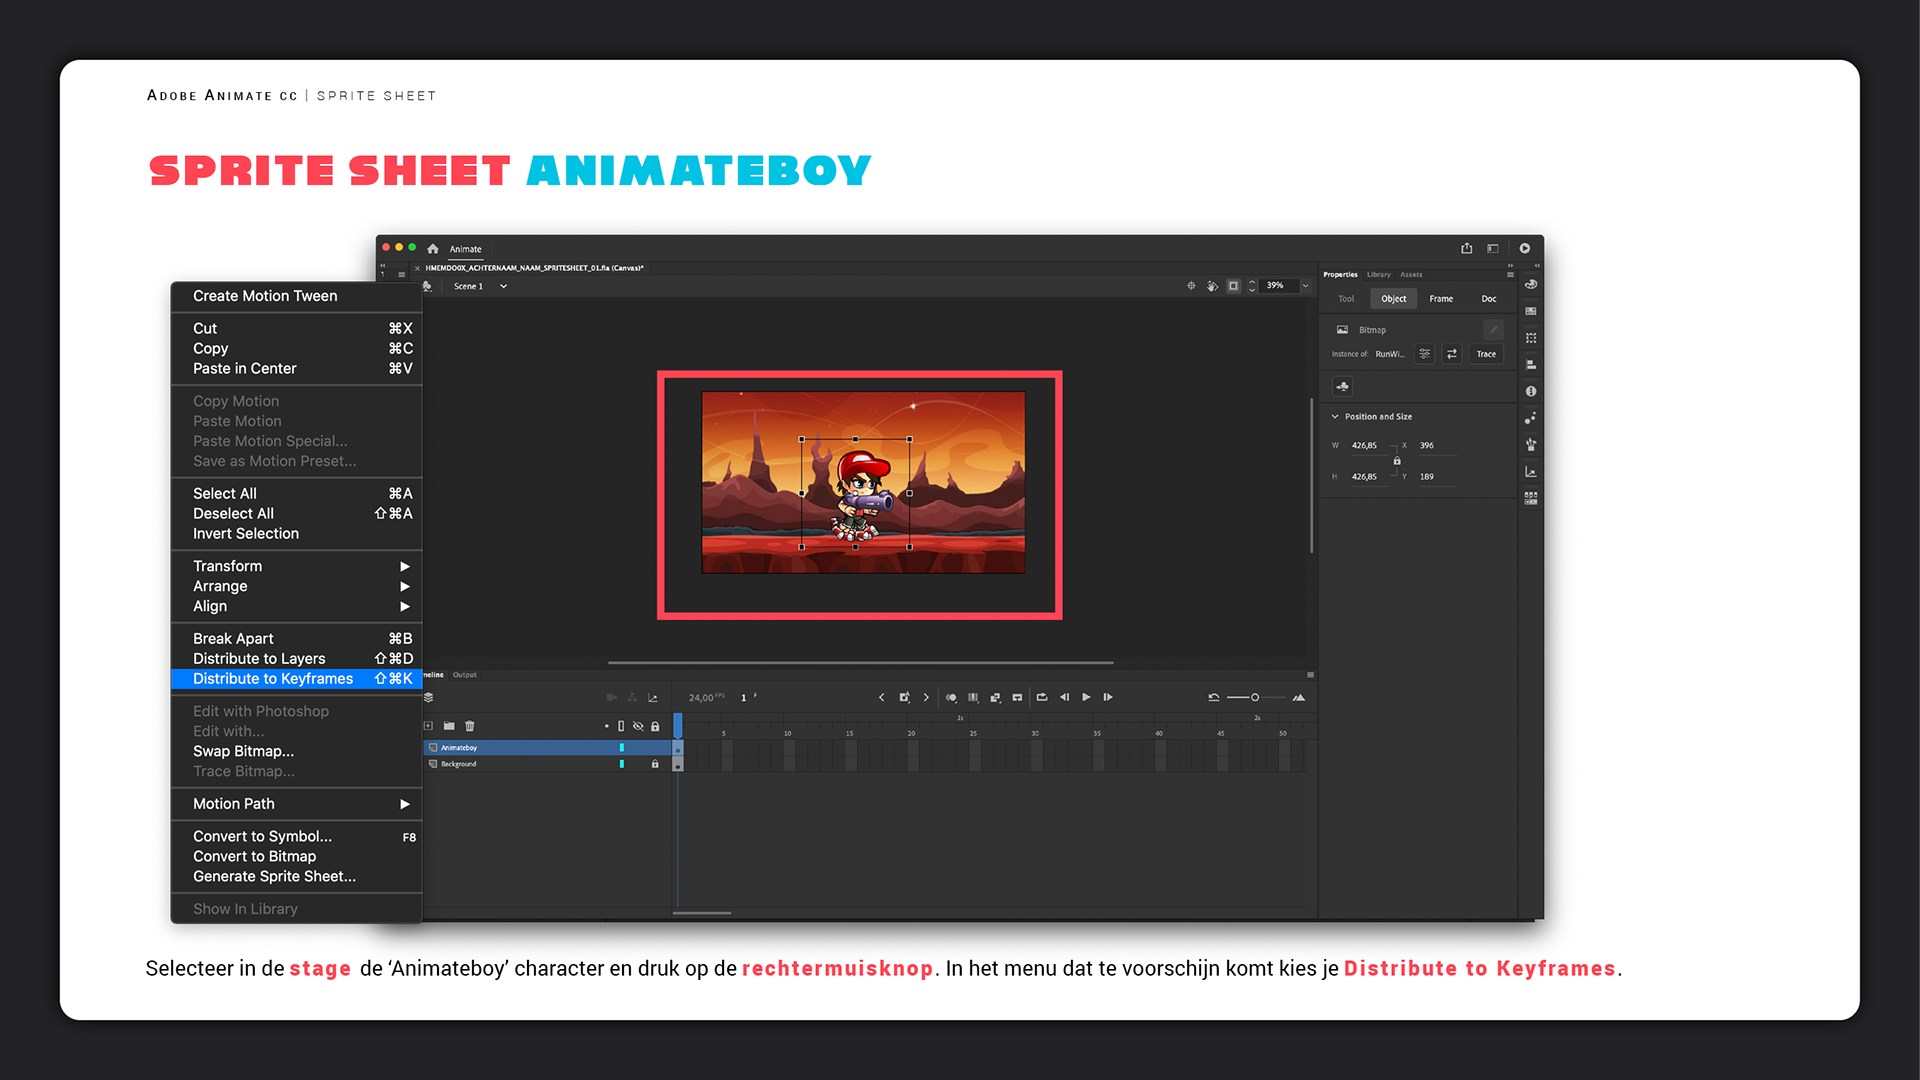Viewport: 1920px width, 1080px height.
Task: Click the Loop playback icon in timeline
Action: click(x=1042, y=697)
